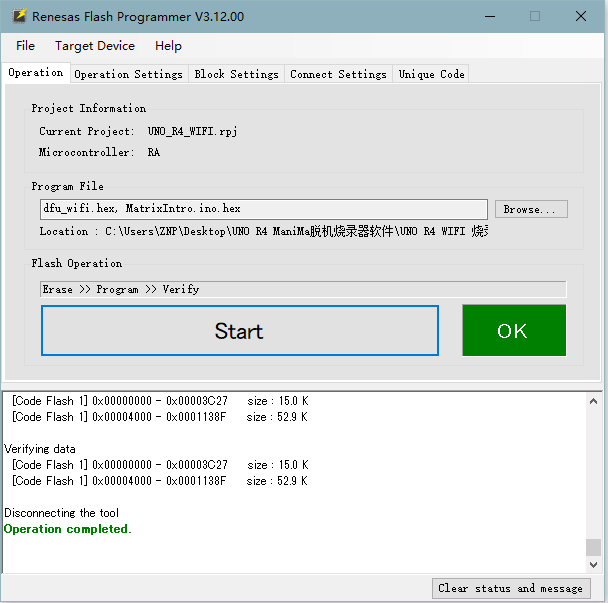Image resolution: width=608 pixels, height=603 pixels.
Task: Open the File menu
Action: pyautogui.click(x=25, y=46)
